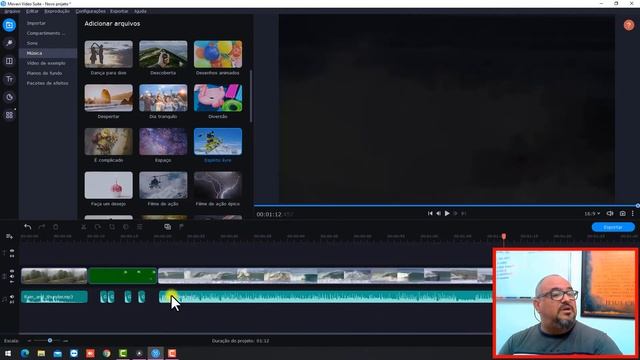Screen dimensions: 640x360
Task: Click the preview volume speaker icon
Action: click(x=610, y=213)
